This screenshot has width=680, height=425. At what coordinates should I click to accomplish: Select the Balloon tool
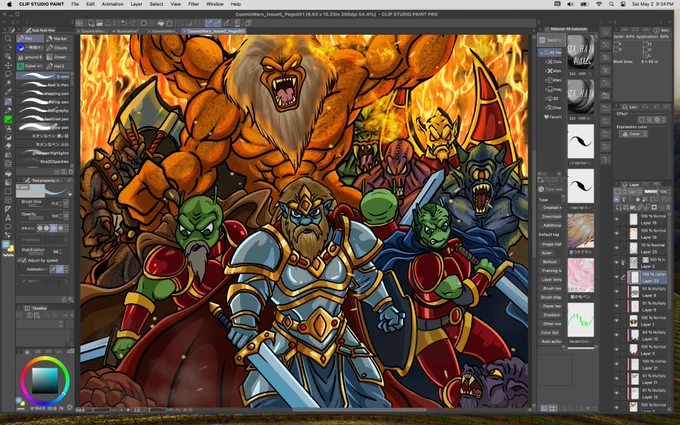[8, 227]
